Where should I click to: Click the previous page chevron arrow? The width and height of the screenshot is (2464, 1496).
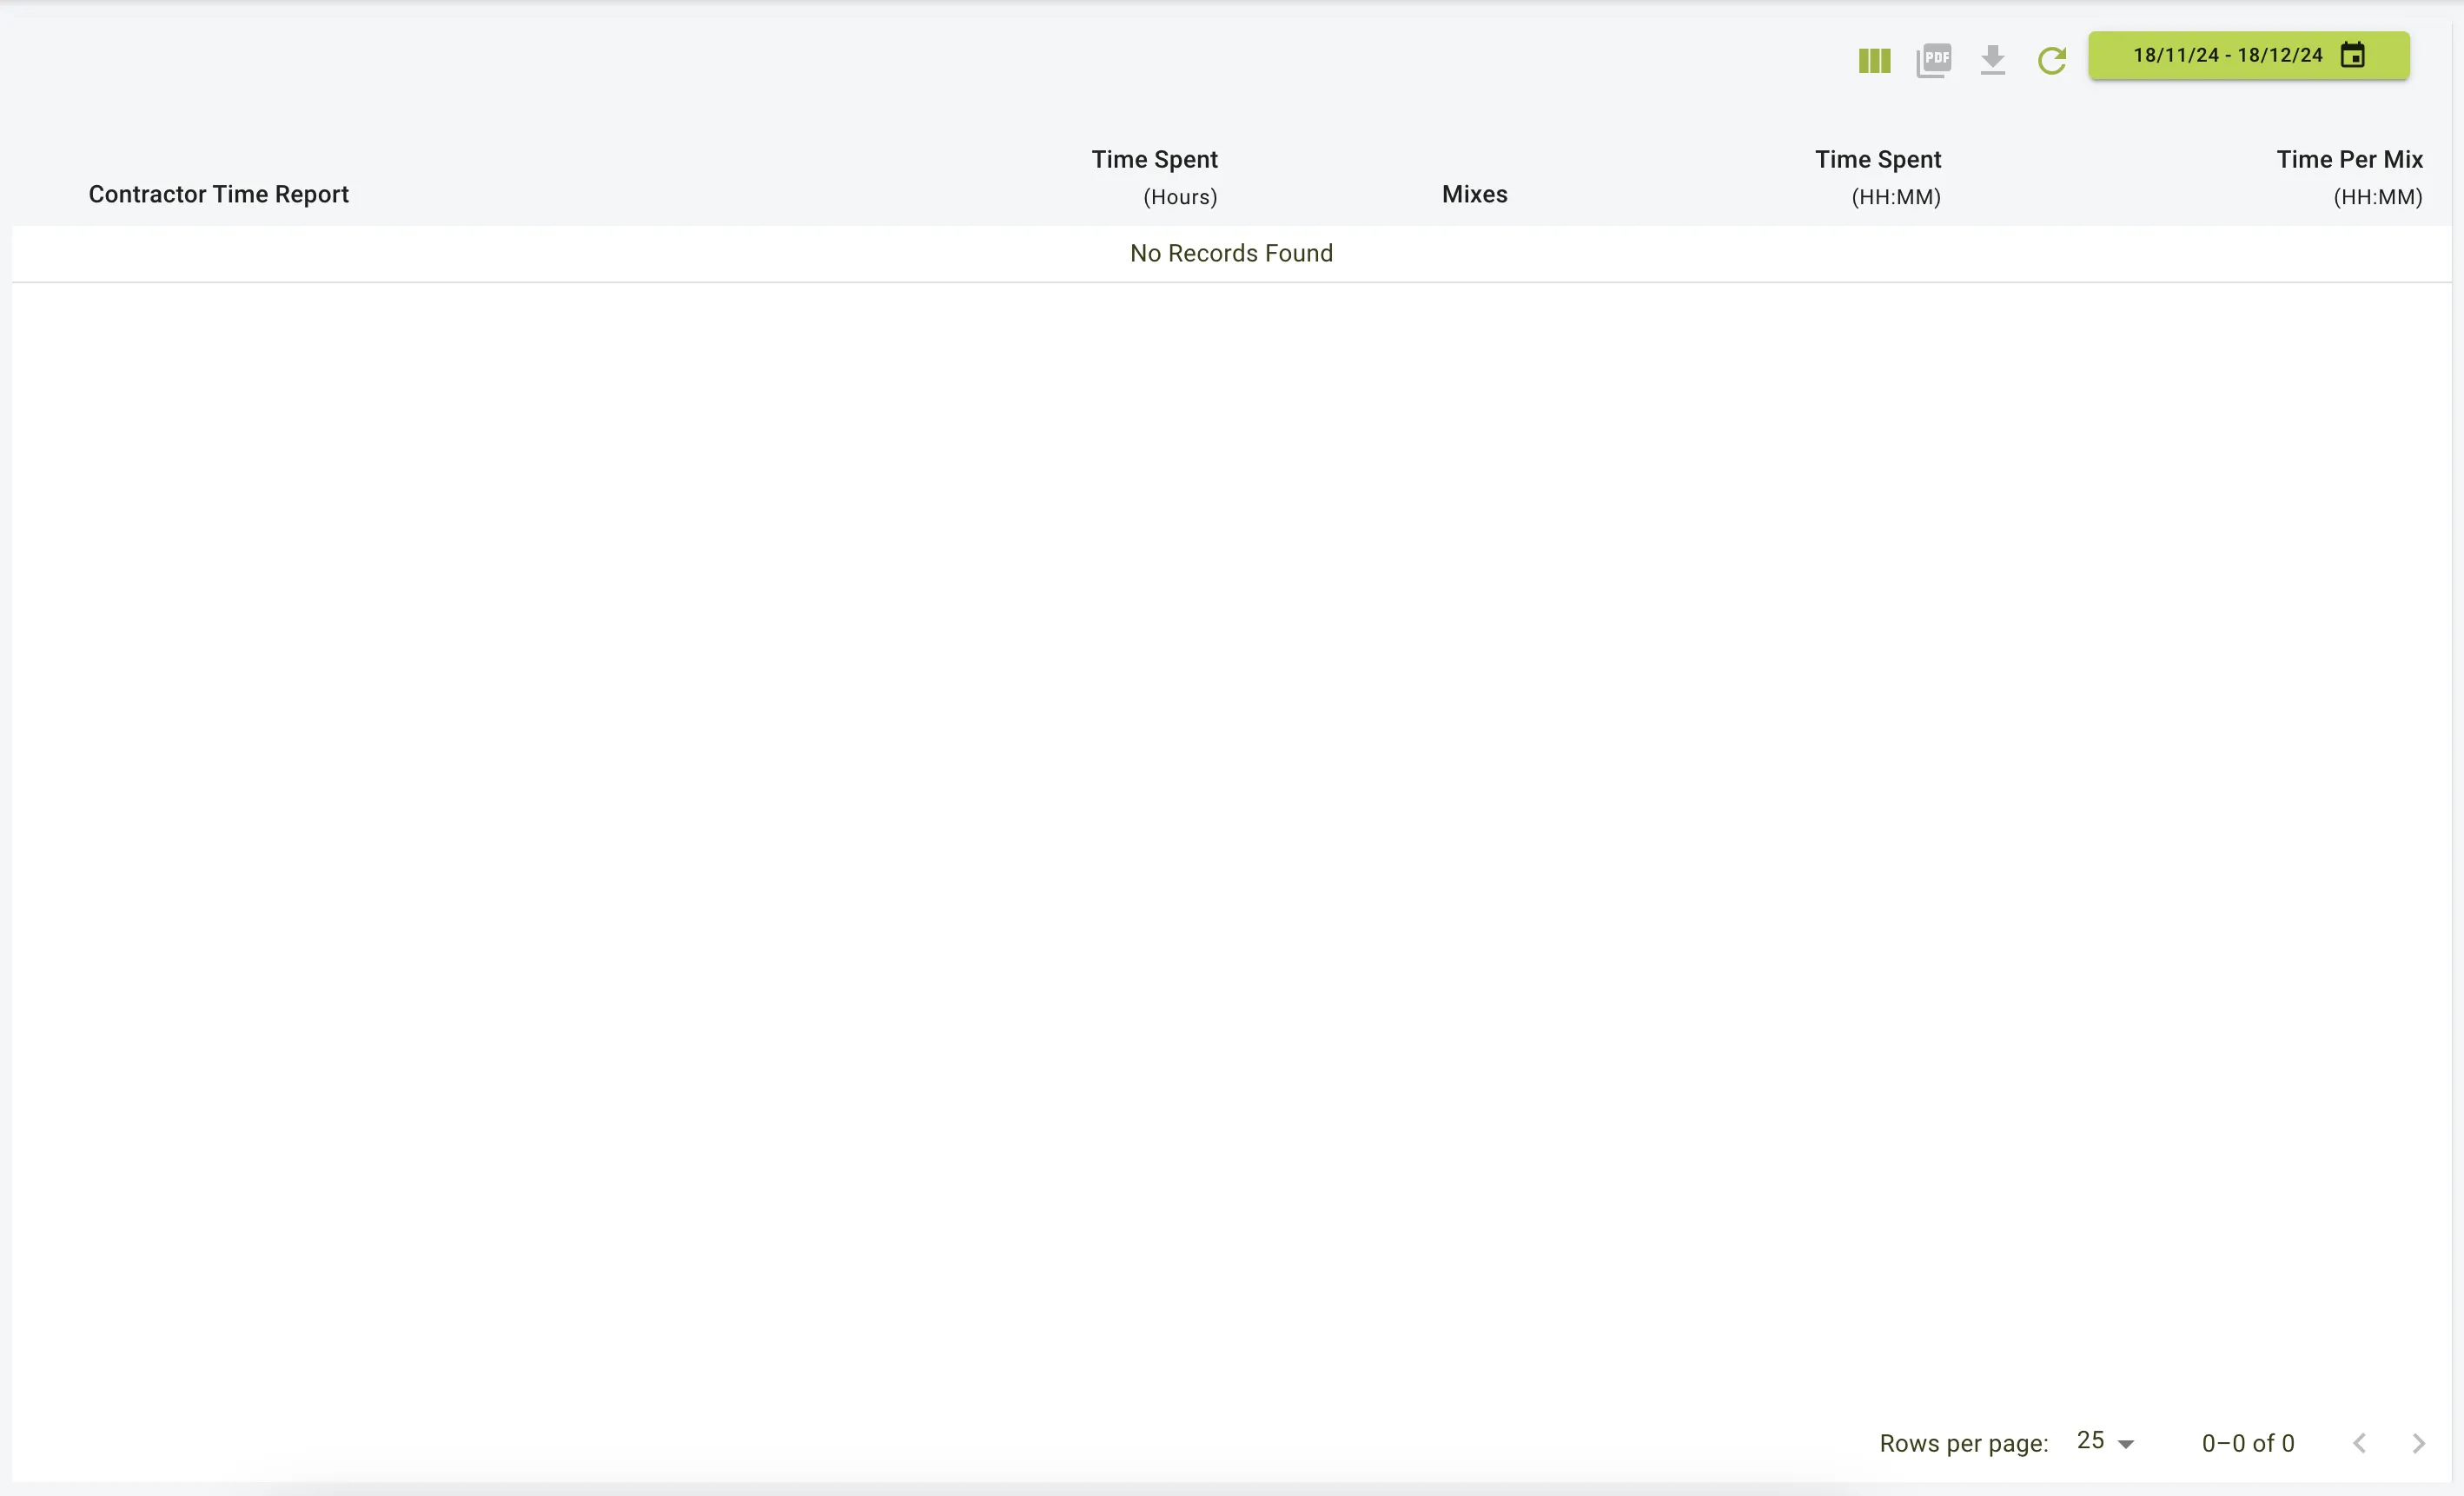pyautogui.click(x=2360, y=1443)
